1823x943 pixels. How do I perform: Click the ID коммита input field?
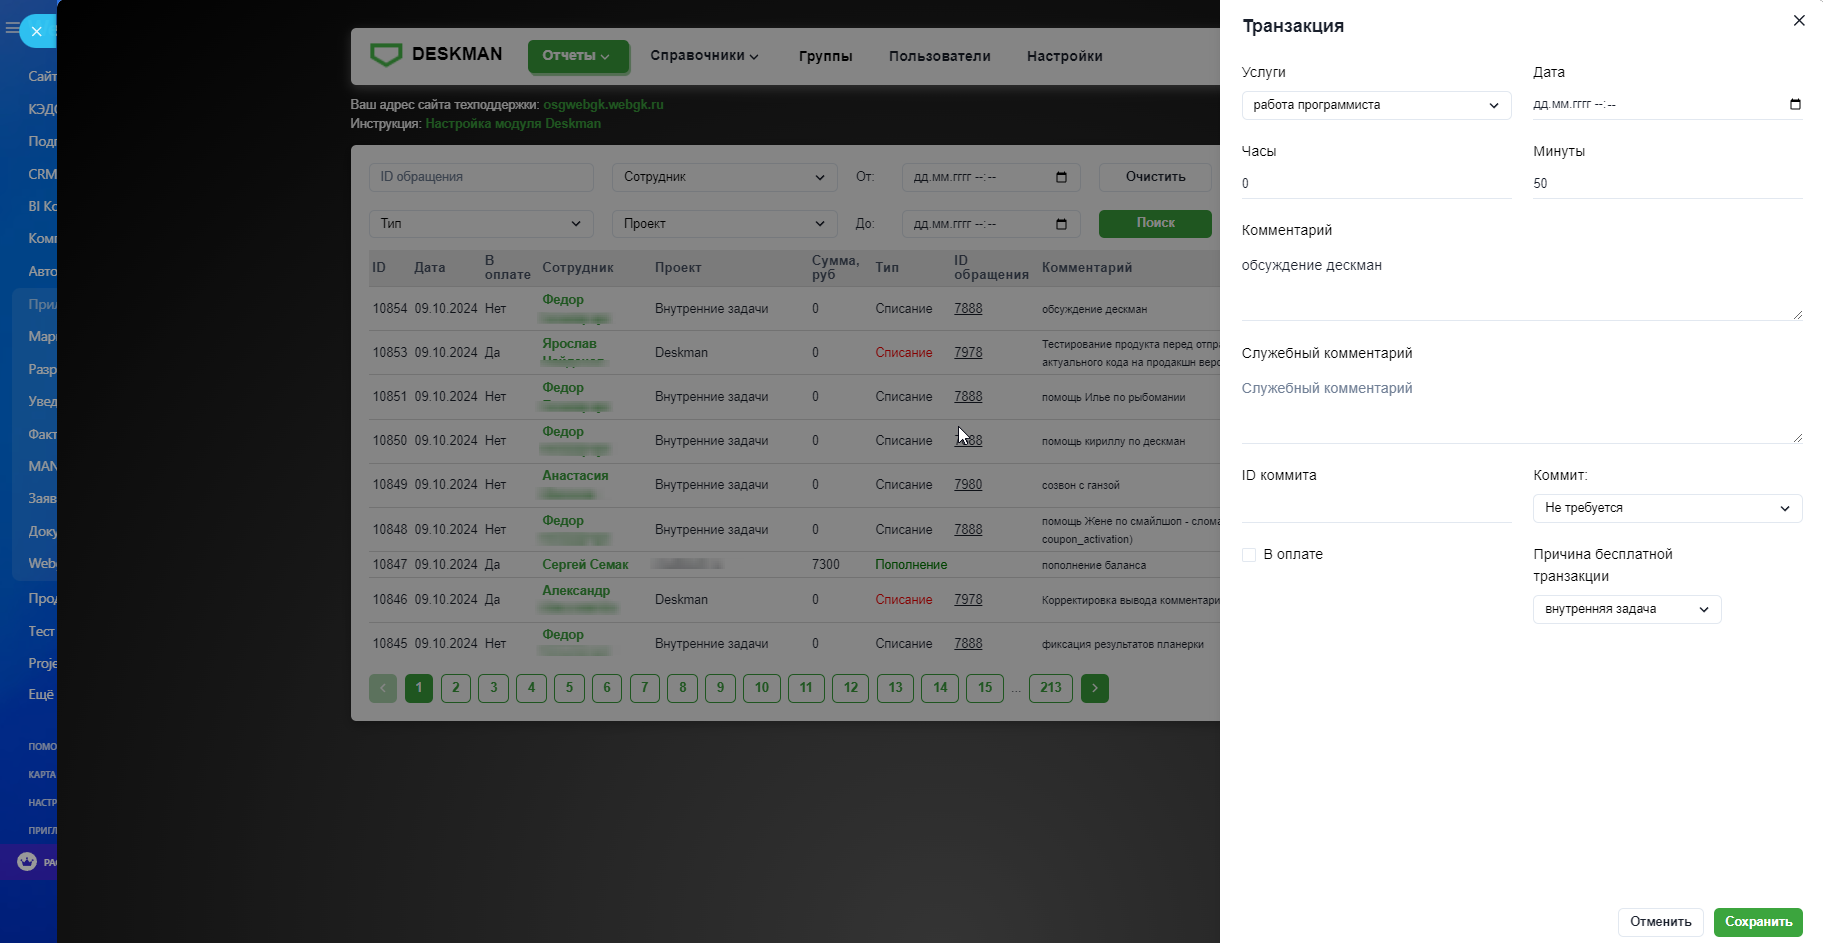[x=1376, y=508]
